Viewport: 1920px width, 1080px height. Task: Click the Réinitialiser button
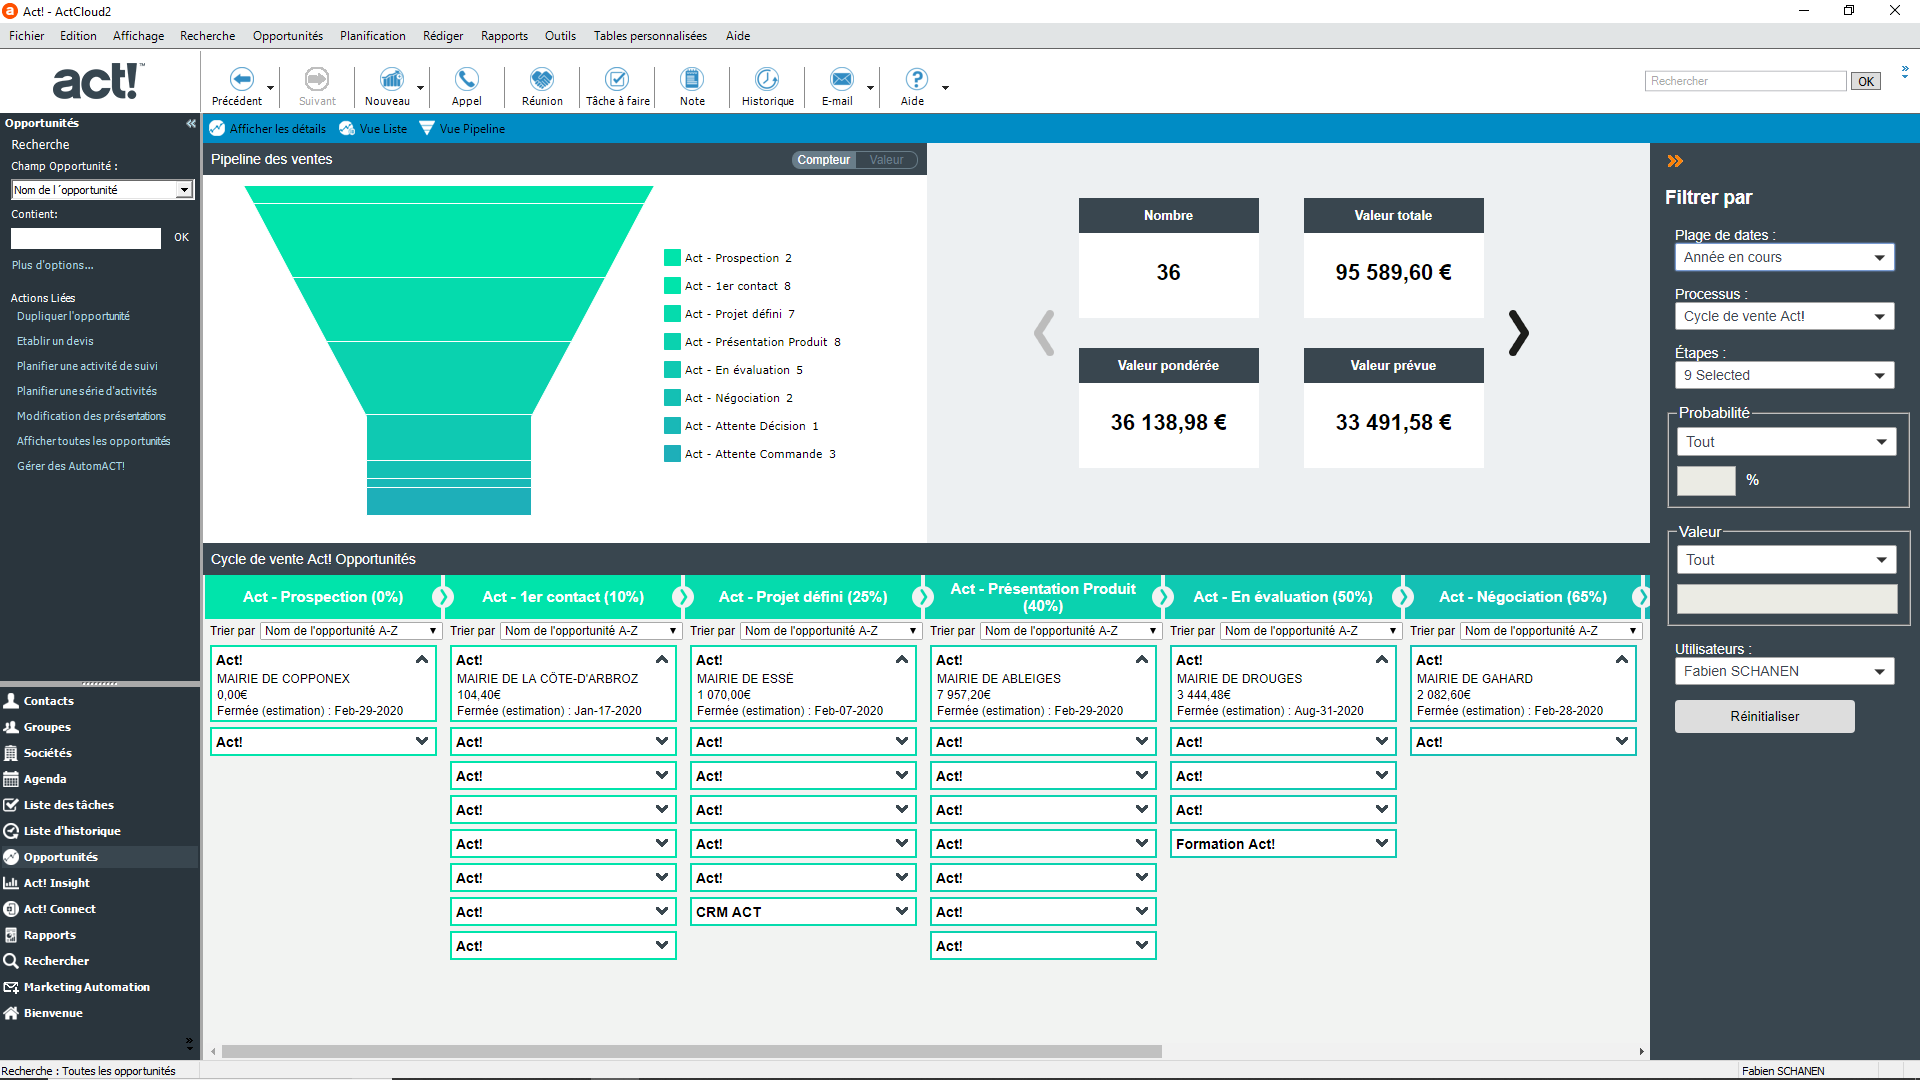tap(1764, 716)
